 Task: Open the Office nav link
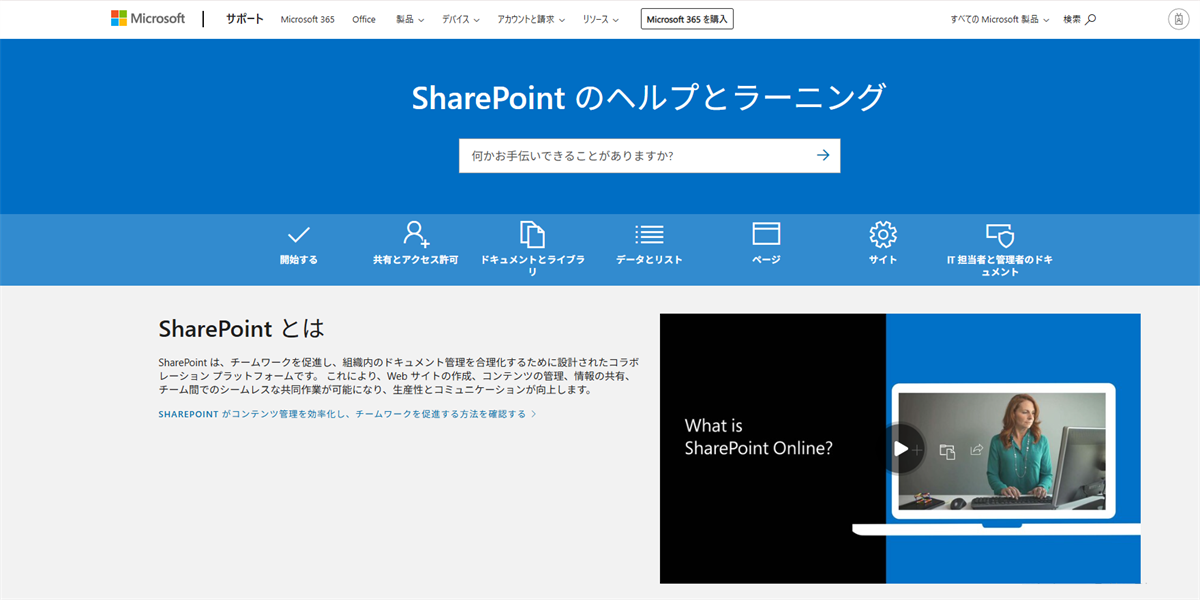[364, 19]
